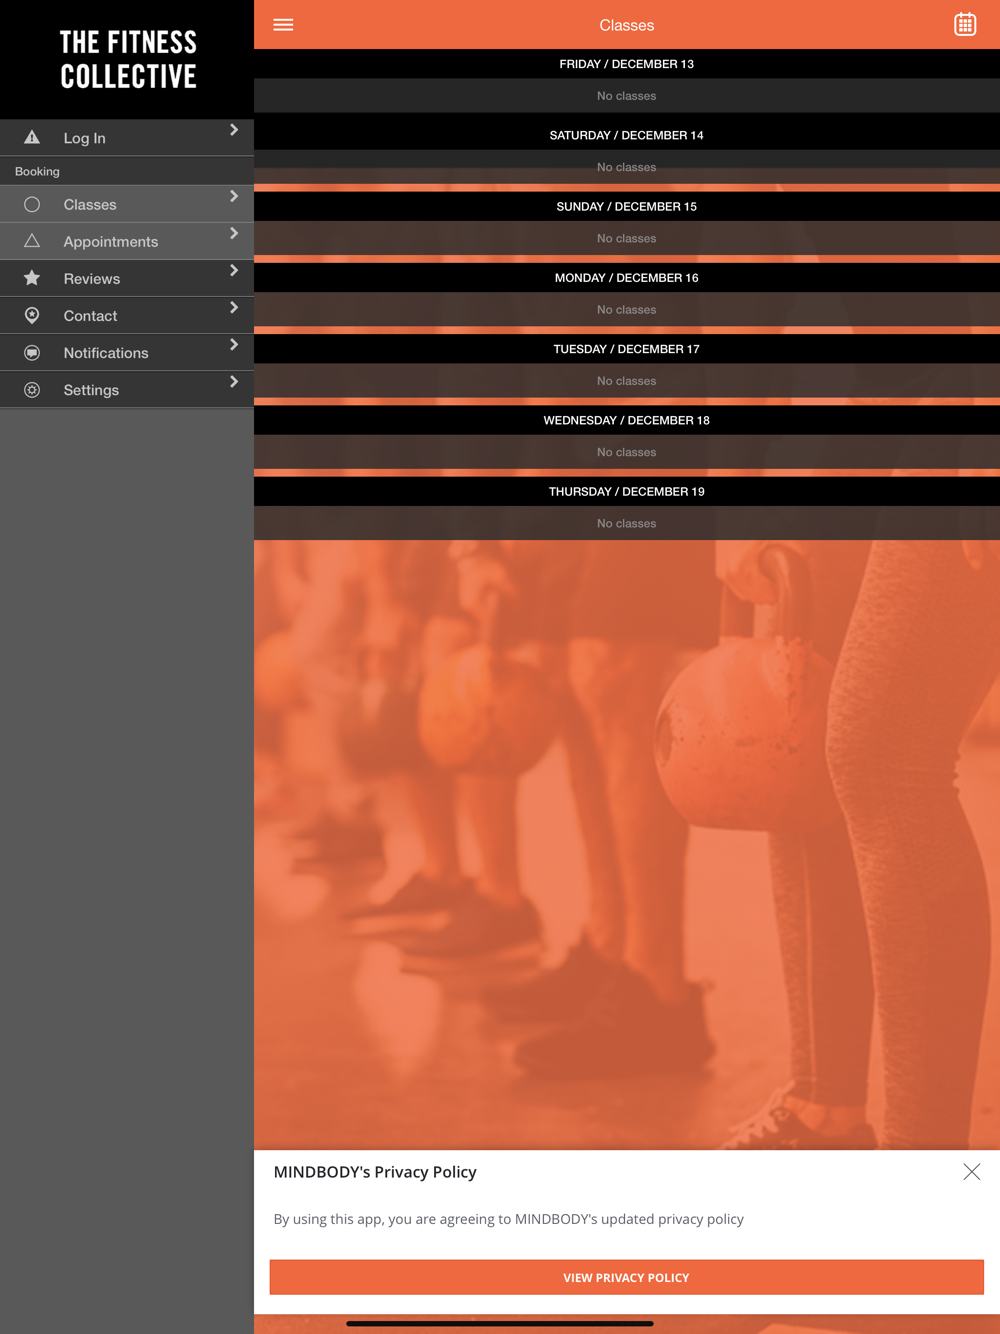Open Settings from the sidebar

coord(127,390)
